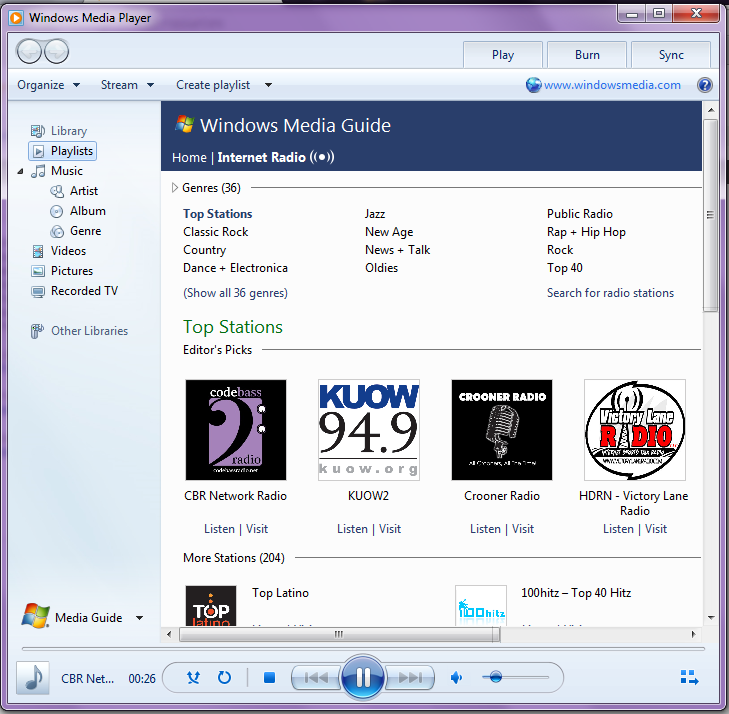Click the Top Latino station logo

(x=211, y=606)
